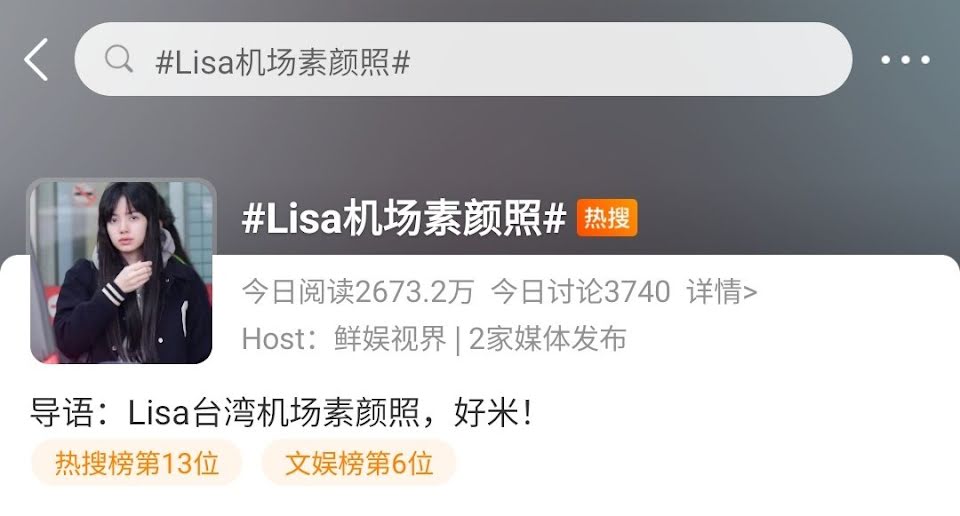Viewport: 960px width, 516px height.
Task: Expand 详情> for topic details
Action: coord(722,291)
